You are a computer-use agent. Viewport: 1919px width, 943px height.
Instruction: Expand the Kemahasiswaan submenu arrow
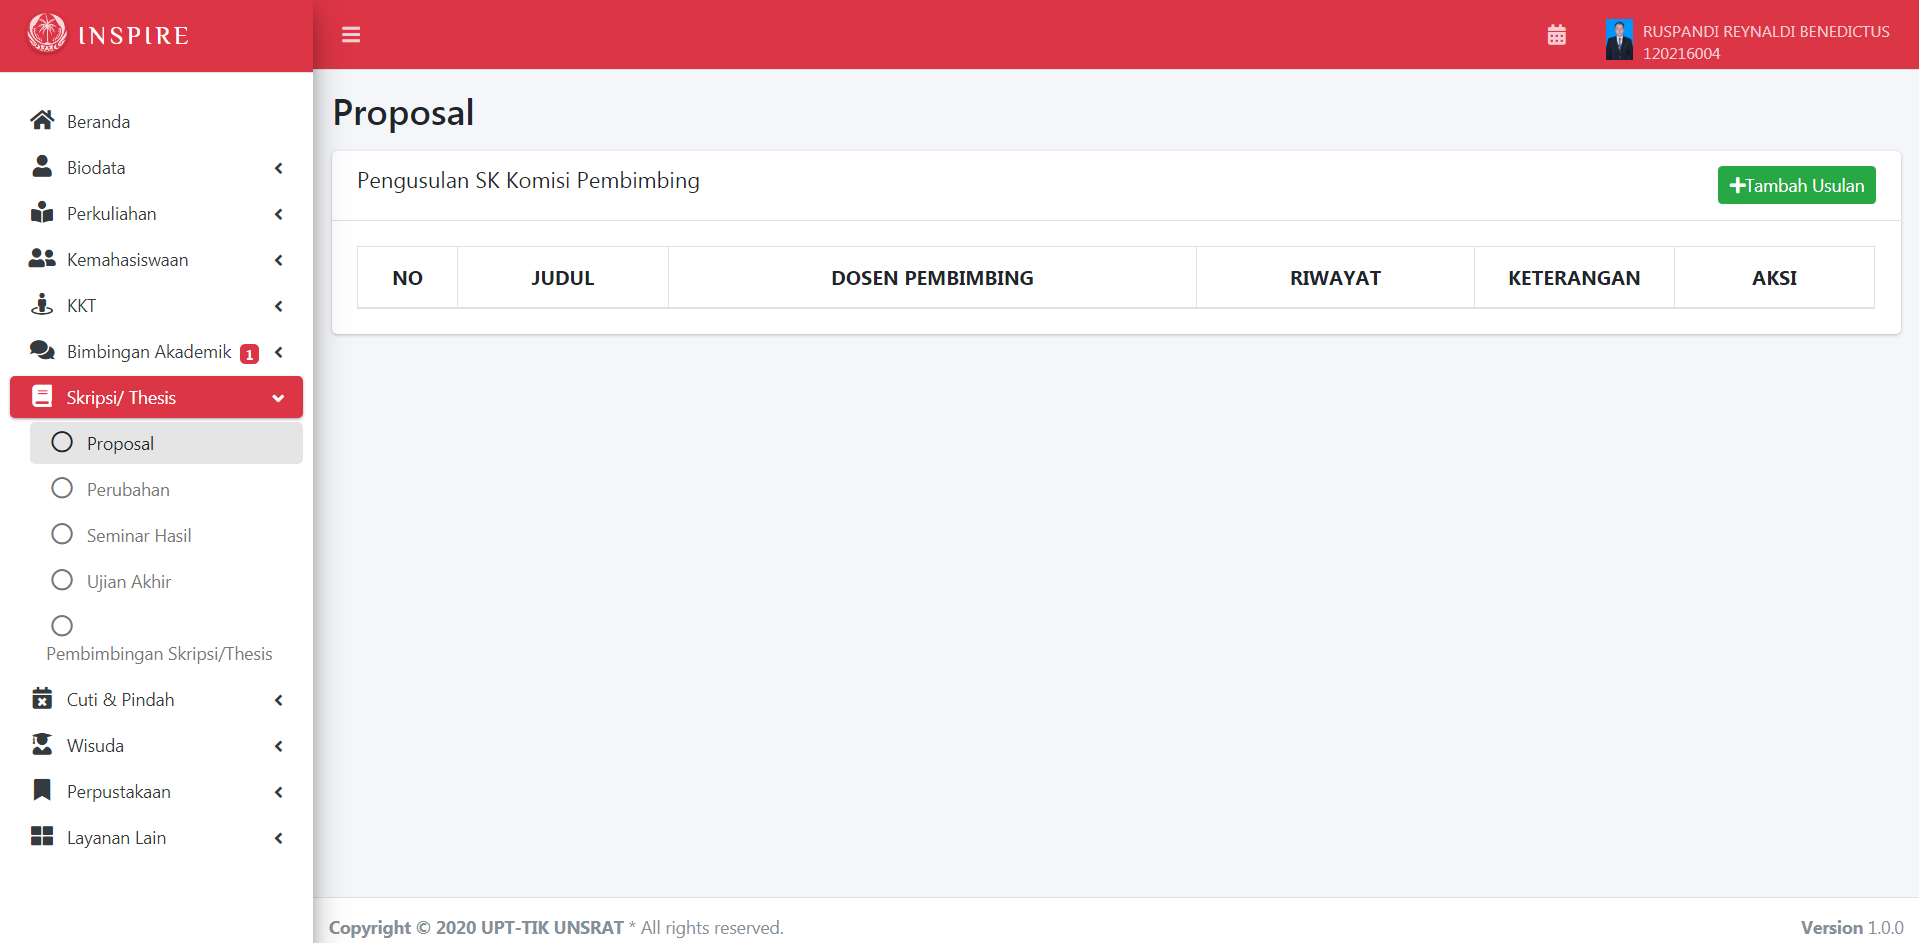click(x=279, y=260)
